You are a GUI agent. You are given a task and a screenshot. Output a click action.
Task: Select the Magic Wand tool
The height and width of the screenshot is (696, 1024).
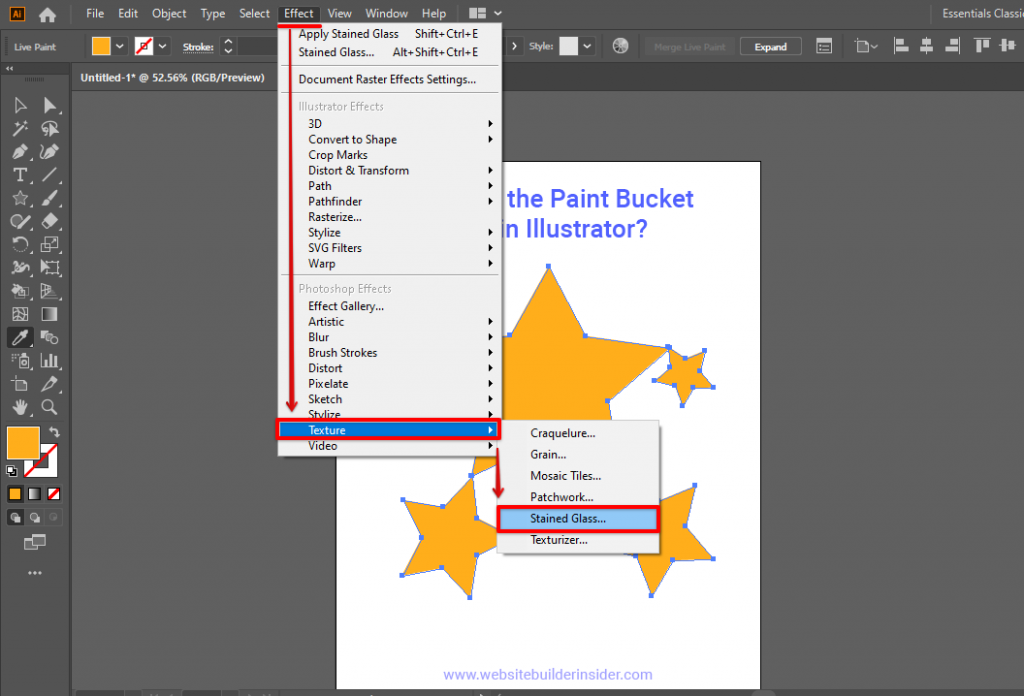20,128
